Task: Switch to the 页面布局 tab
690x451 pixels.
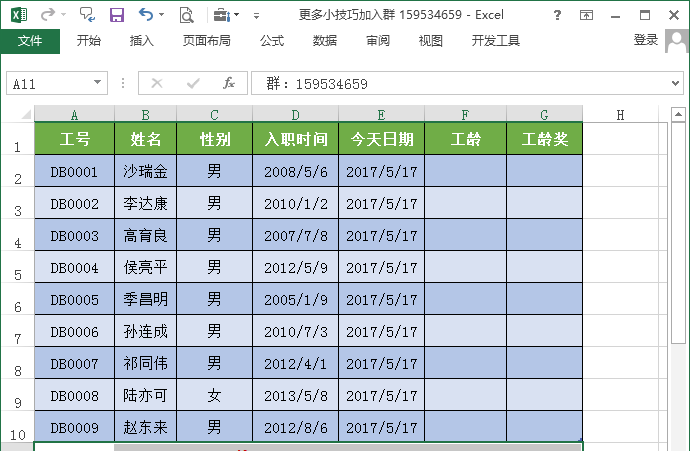Action: coord(207,41)
